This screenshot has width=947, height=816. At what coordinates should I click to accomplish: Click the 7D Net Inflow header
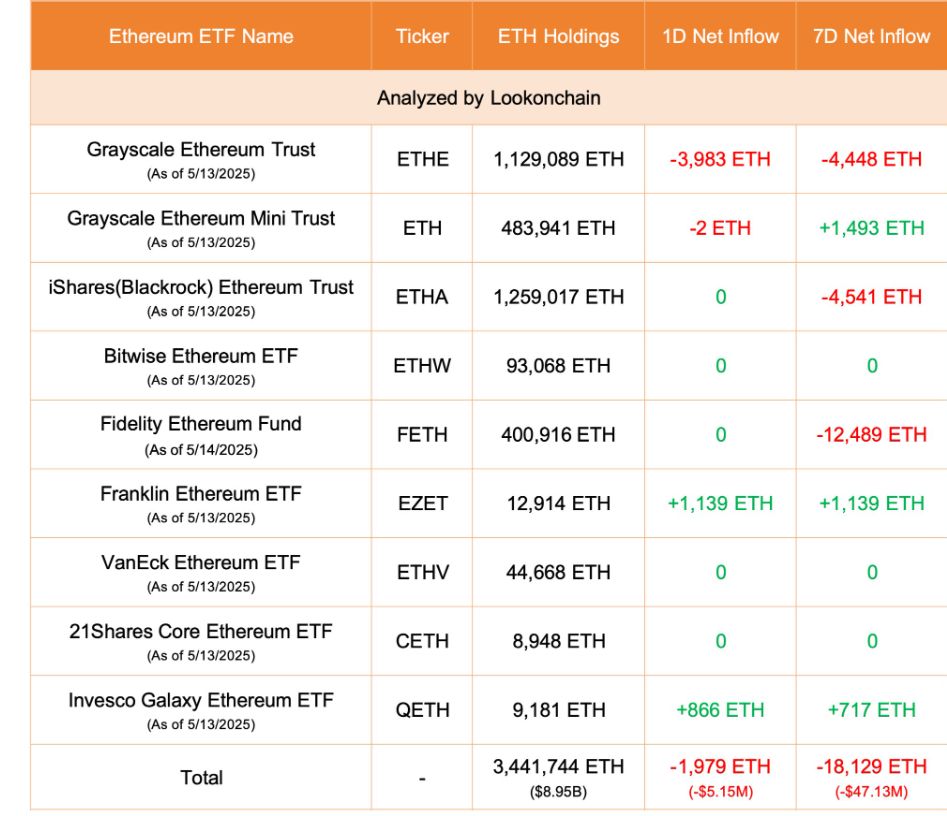click(x=871, y=36)
